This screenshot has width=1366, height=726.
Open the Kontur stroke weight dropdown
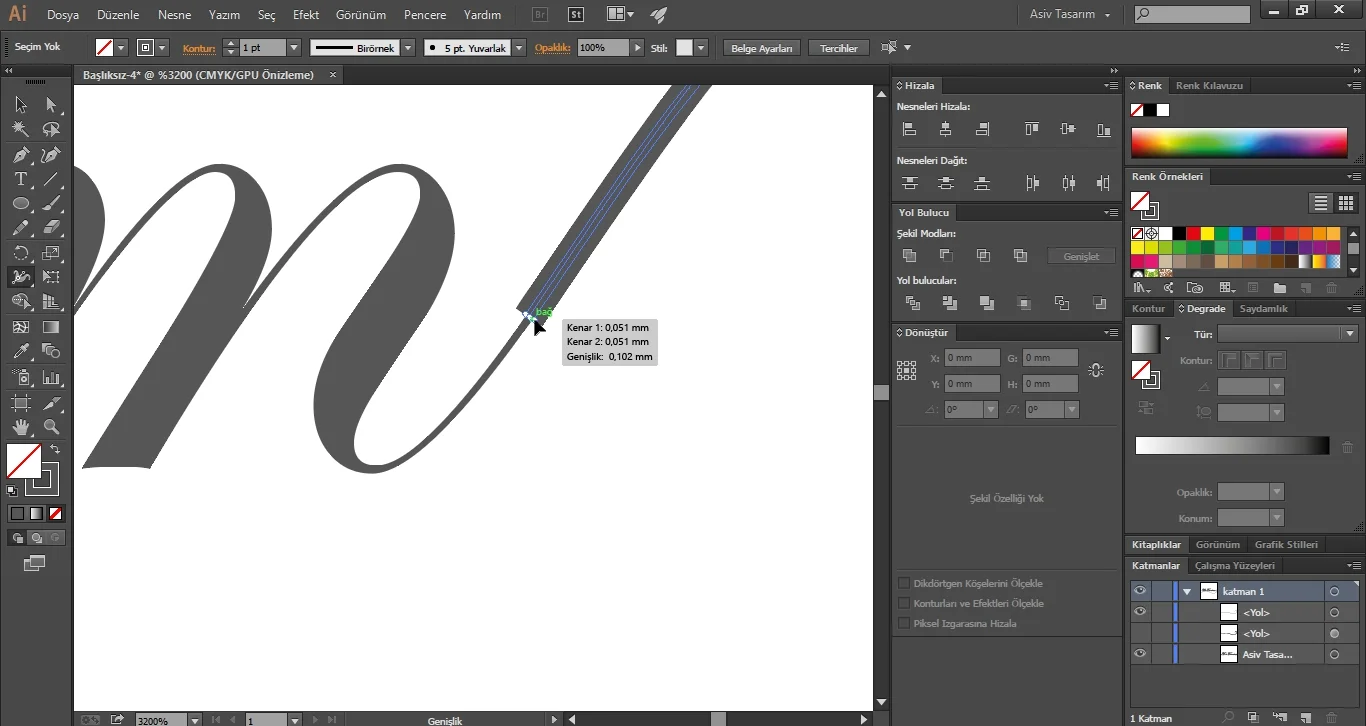tap(294, 48)
